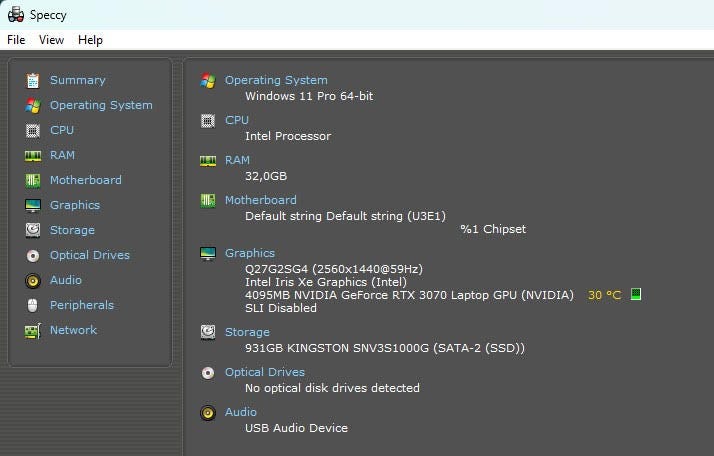Screen dimensions: 714x456
Task: Click the 30 °C GPU temperature reading
Action: (604, 295)
